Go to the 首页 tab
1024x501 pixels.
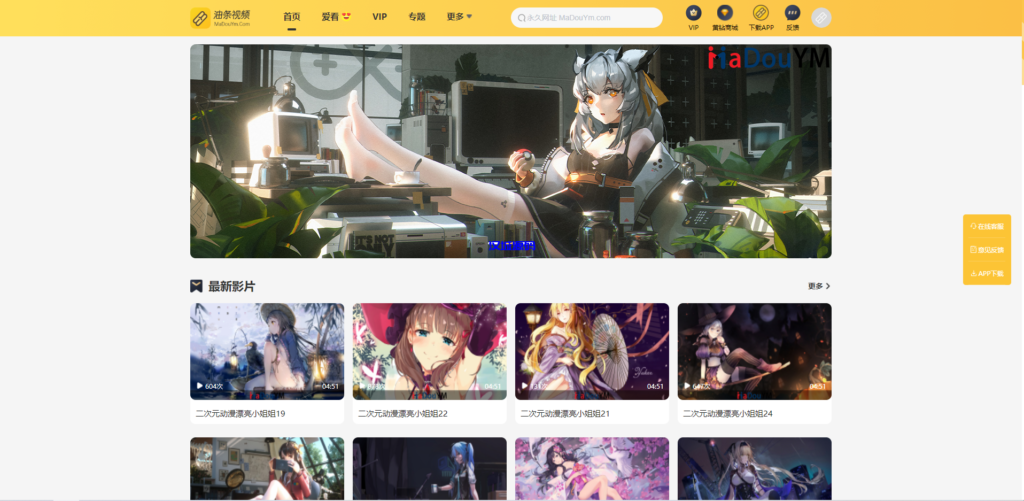[292, 17]
